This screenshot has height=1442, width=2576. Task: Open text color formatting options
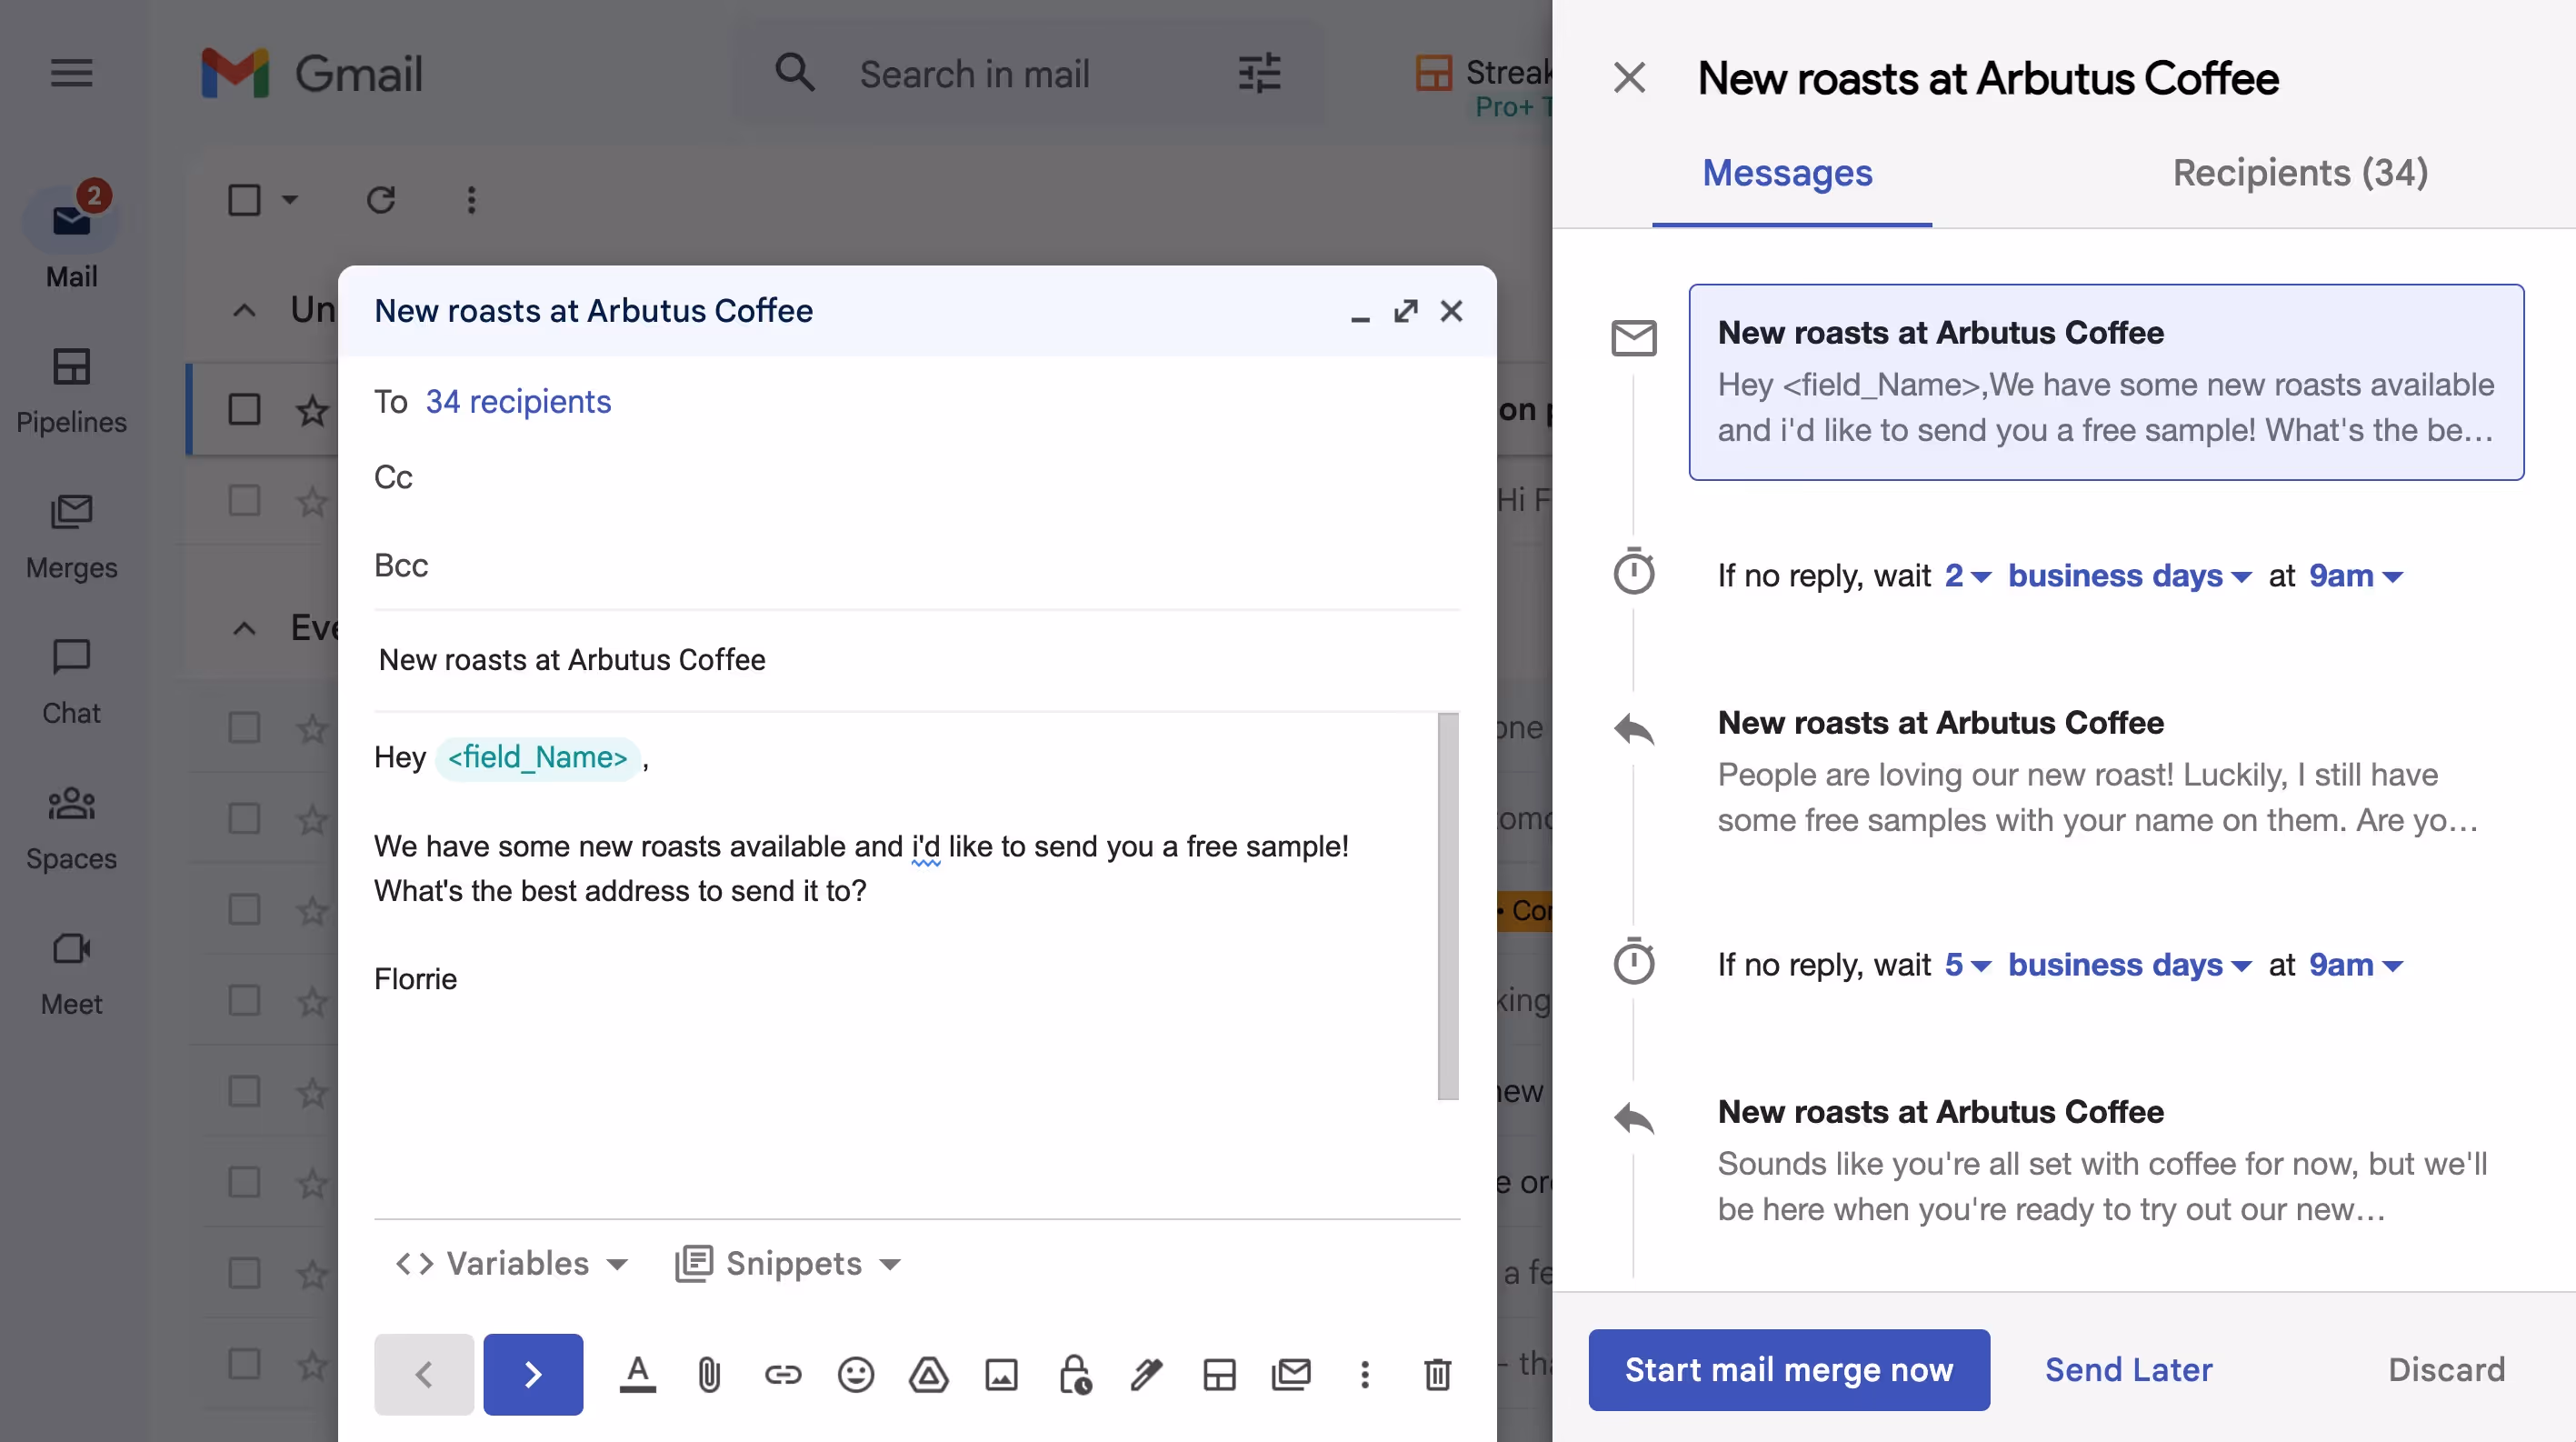click(637, 1374)
